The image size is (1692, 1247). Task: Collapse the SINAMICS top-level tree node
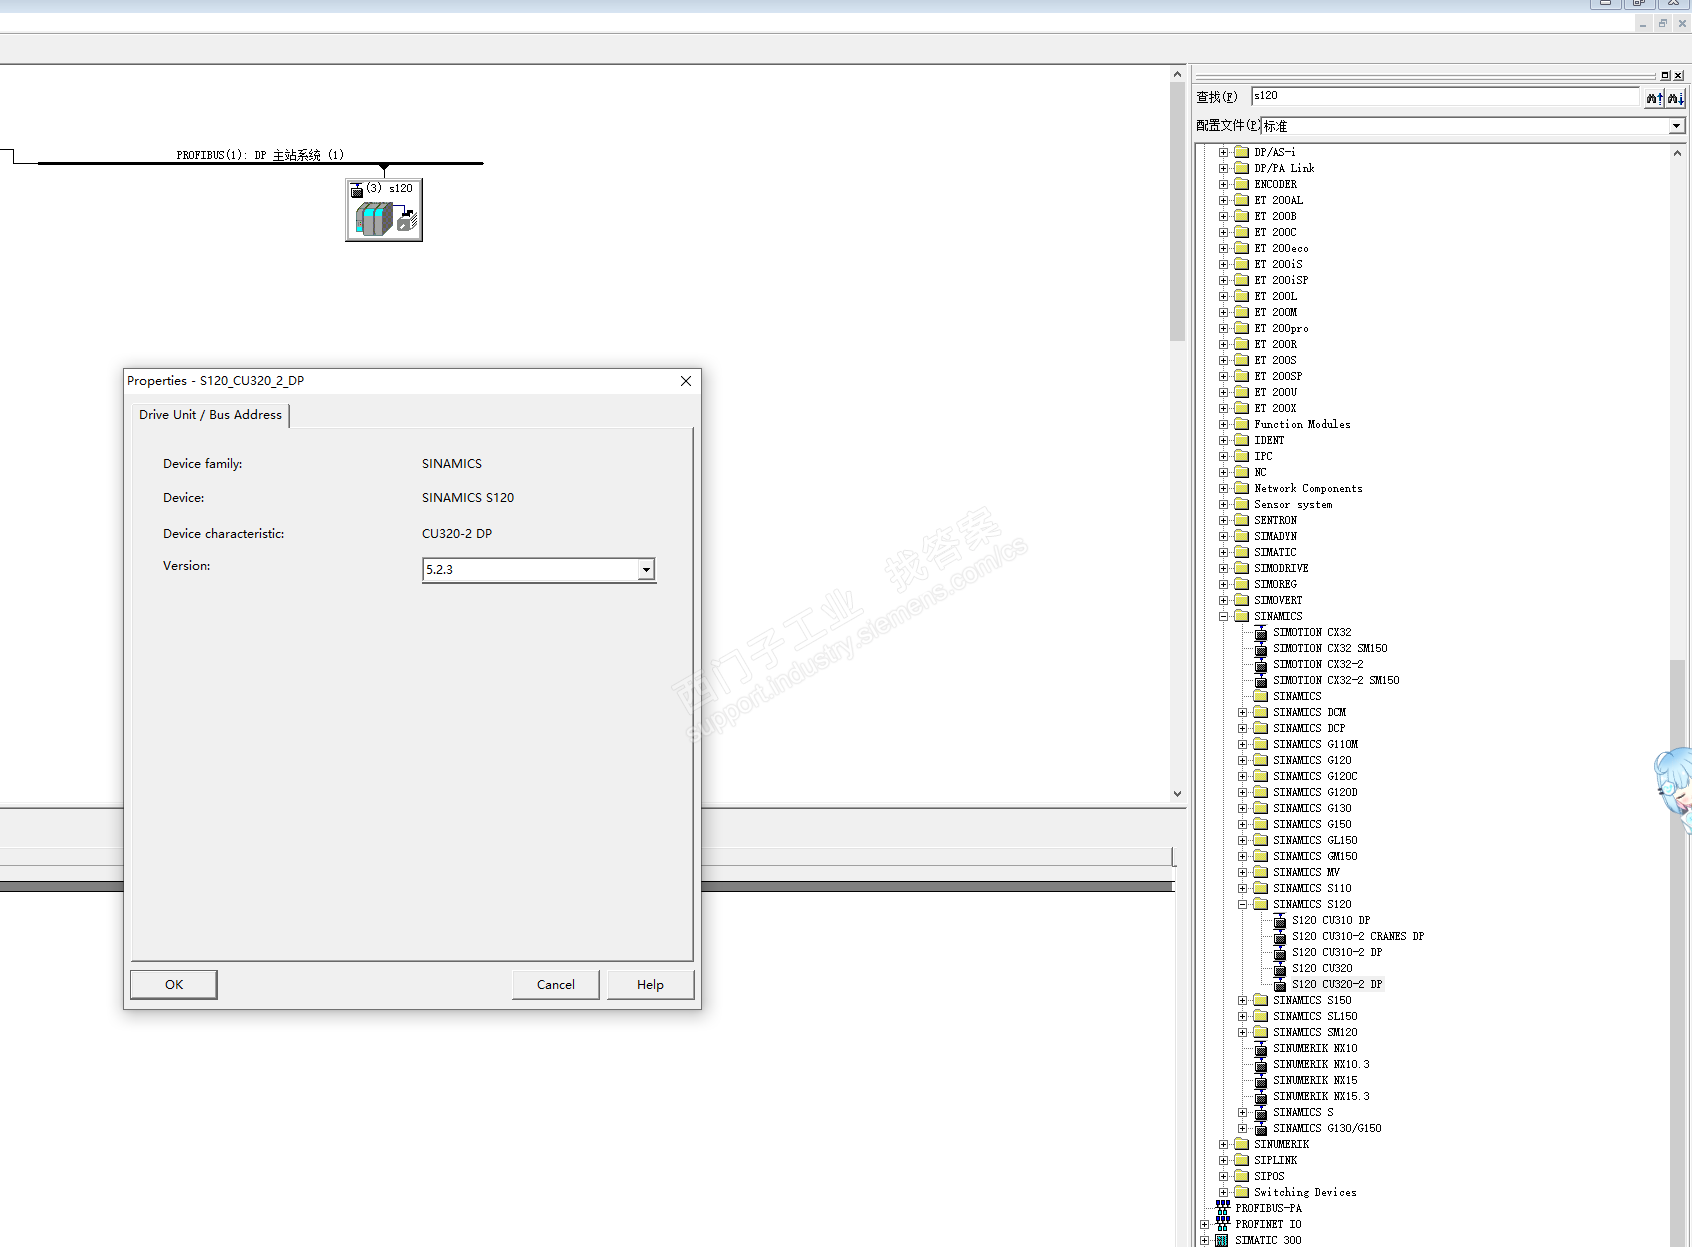pyautogui.click(x=1223, y=616)
